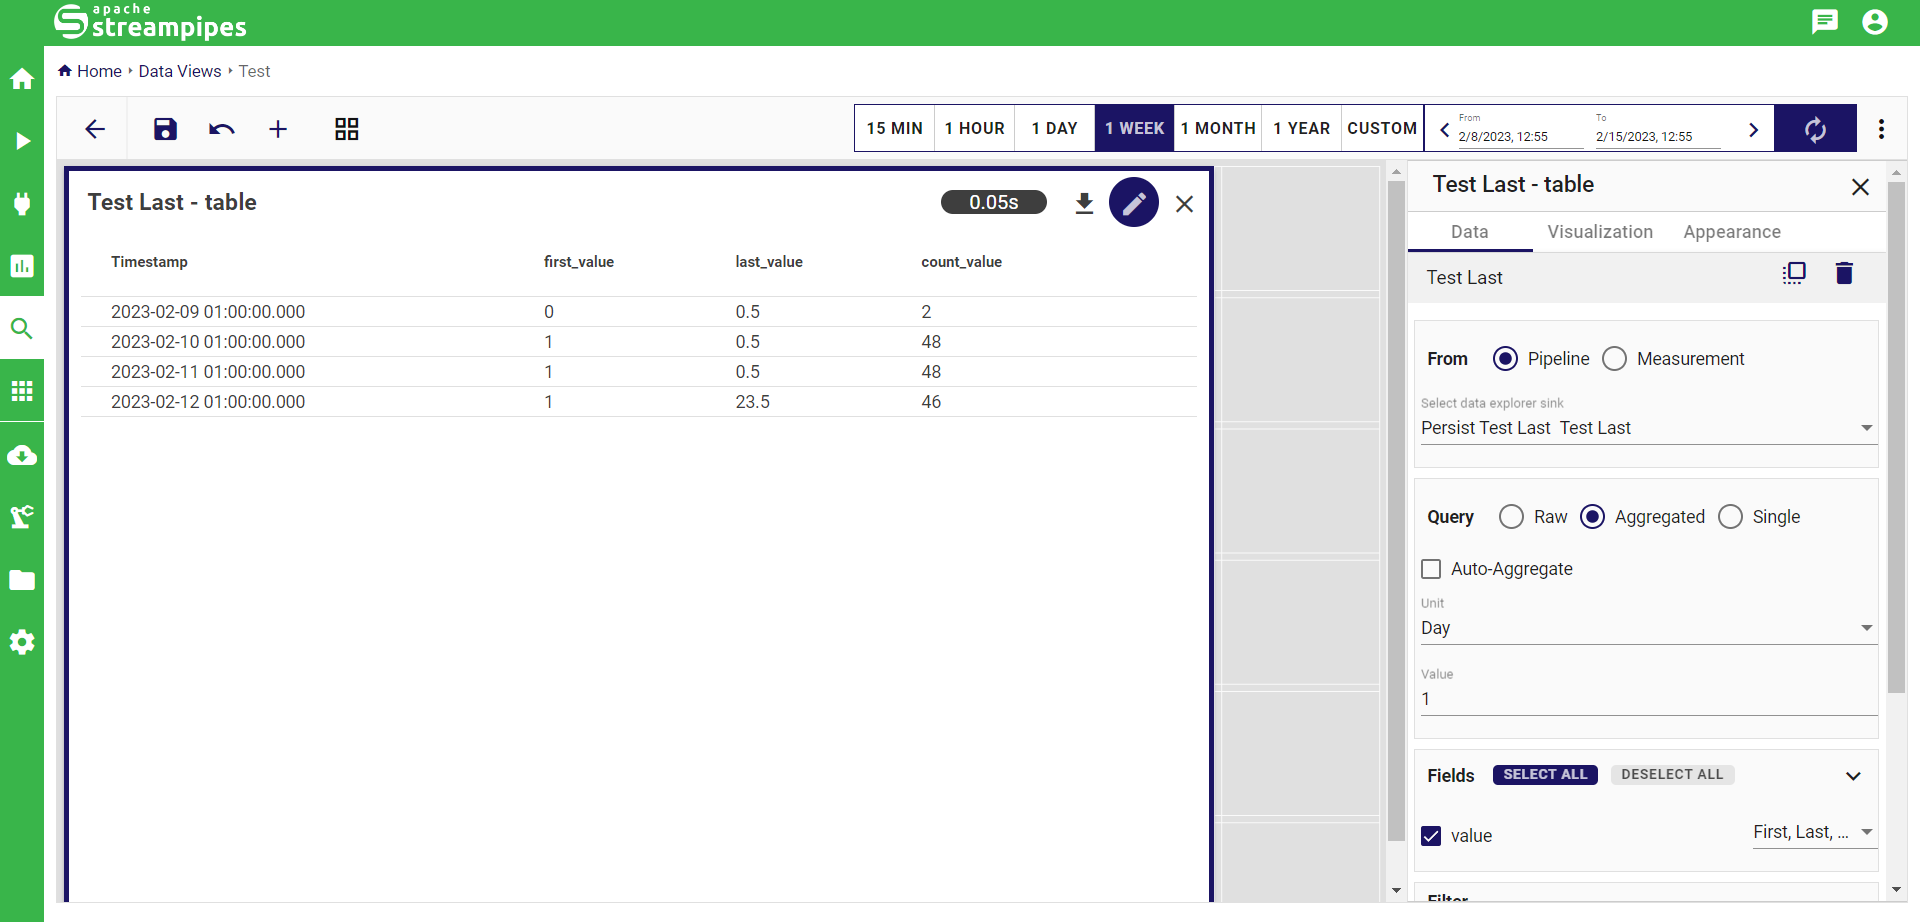Screen dimensions: 1920x922
Task: Click the config panel scroll down arrow
Action: coord(1896,889)
